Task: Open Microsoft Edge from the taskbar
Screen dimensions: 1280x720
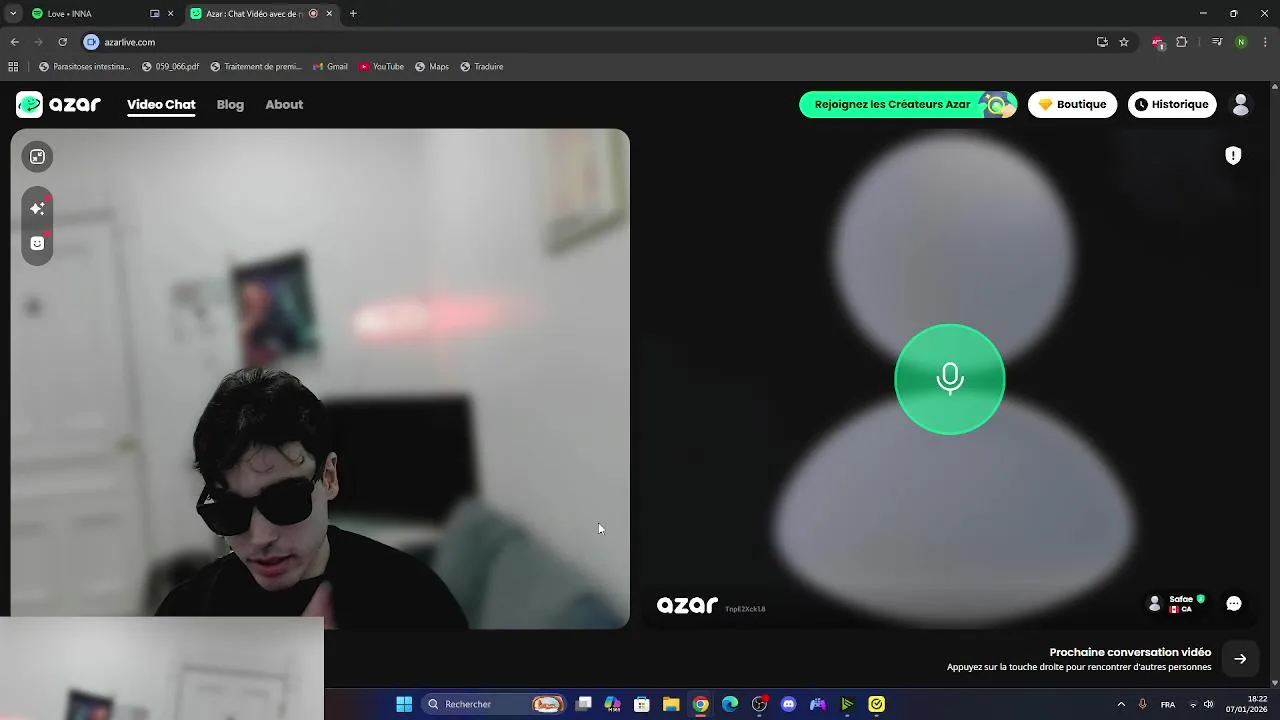Action: point(730,704)
